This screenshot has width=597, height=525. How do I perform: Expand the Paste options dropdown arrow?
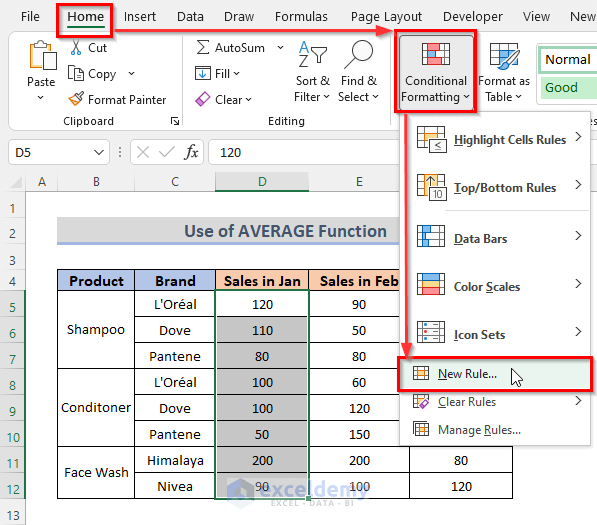pyautogui.click(x=40, y=98)
